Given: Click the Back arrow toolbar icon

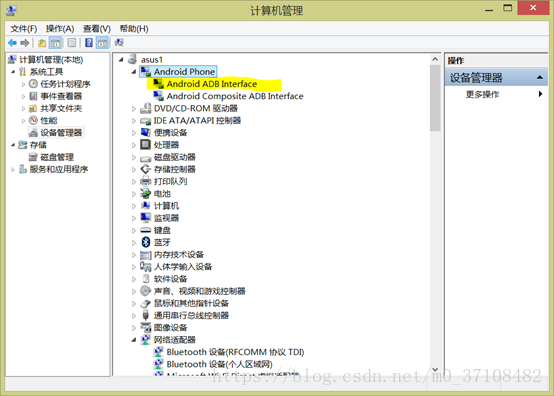Looking at the screenshot, I should click(x=12, y=43).
